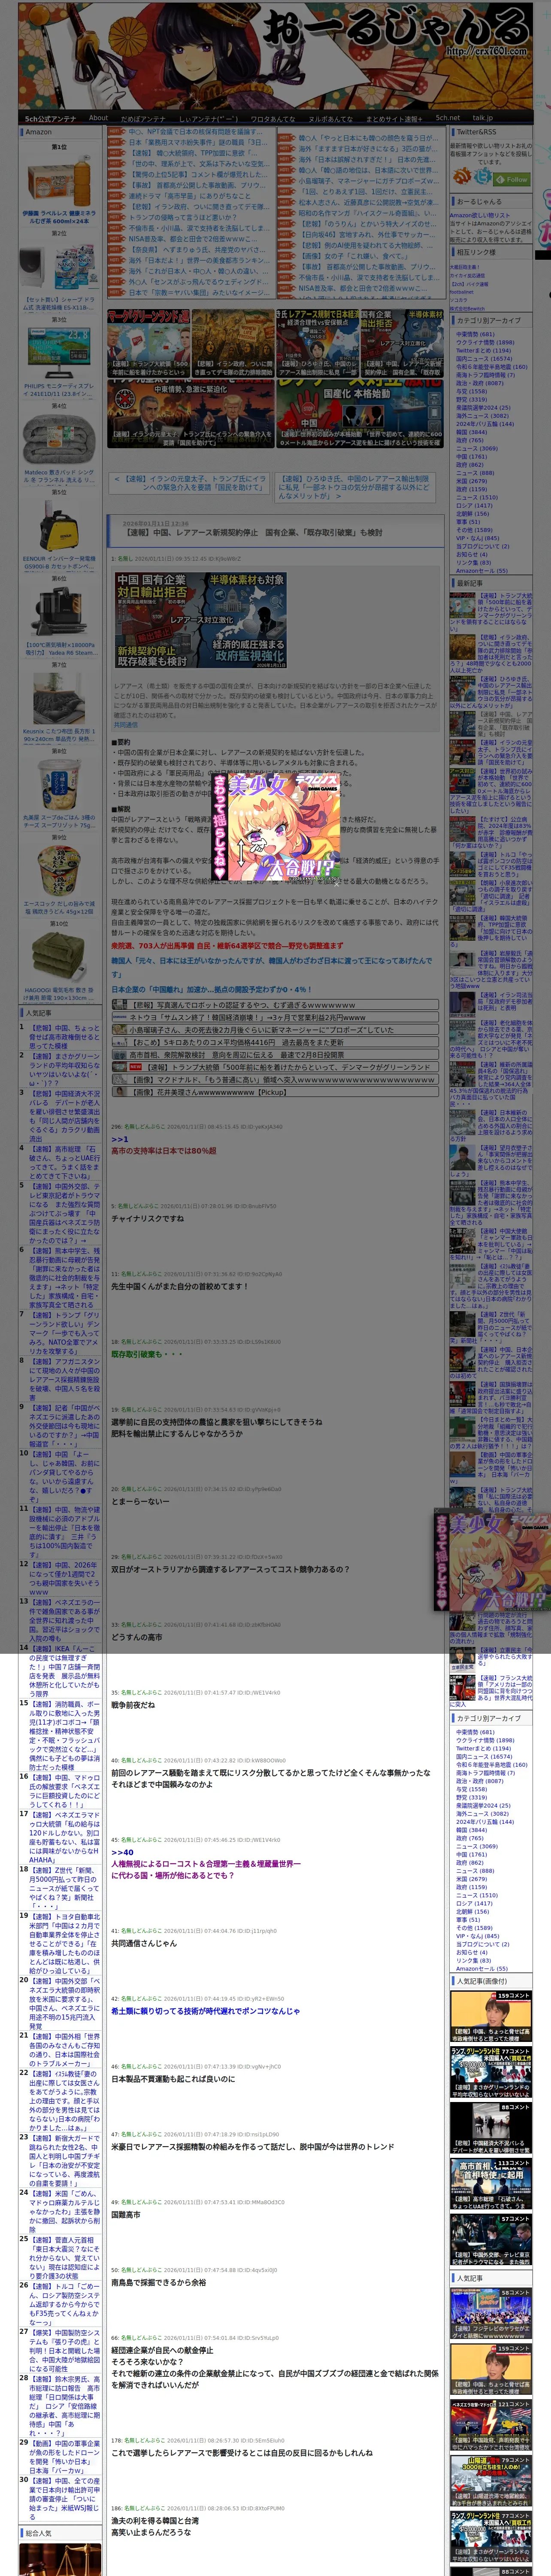Open the 中東情勢 (681) category link
551x2576 pixels.
pyautogui.click(x=475, y=334)
